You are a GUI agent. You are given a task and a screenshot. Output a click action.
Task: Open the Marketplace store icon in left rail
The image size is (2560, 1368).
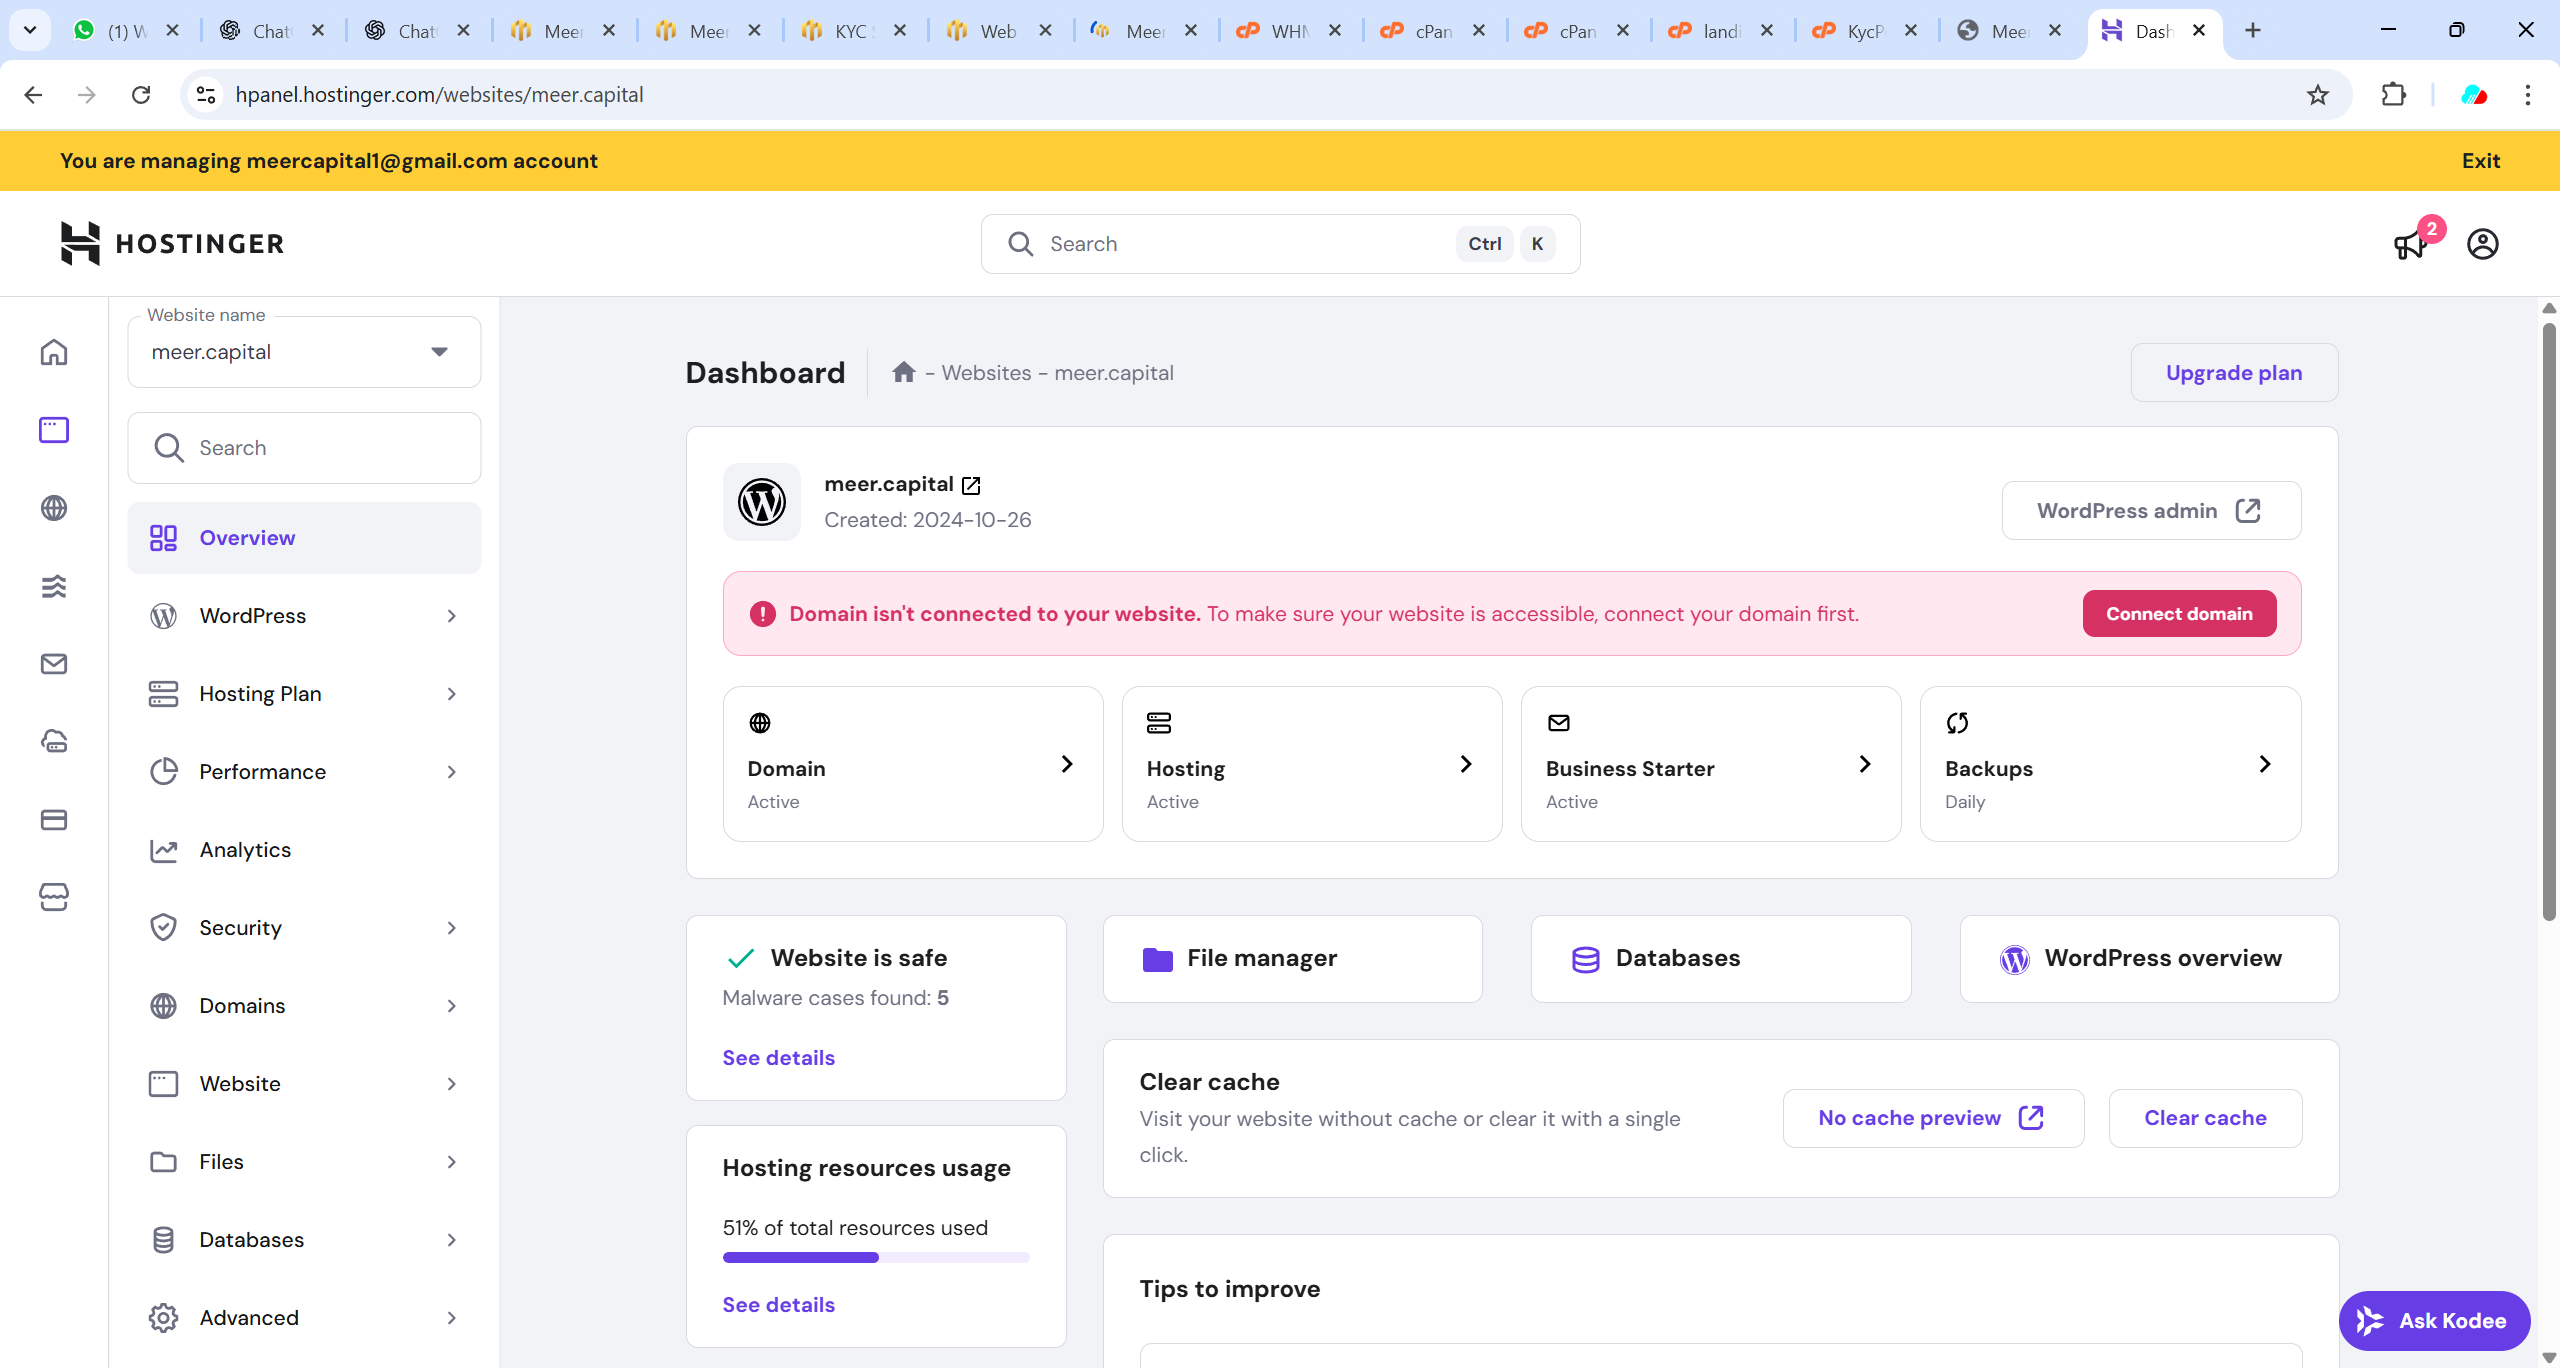(x=54, y=897)
